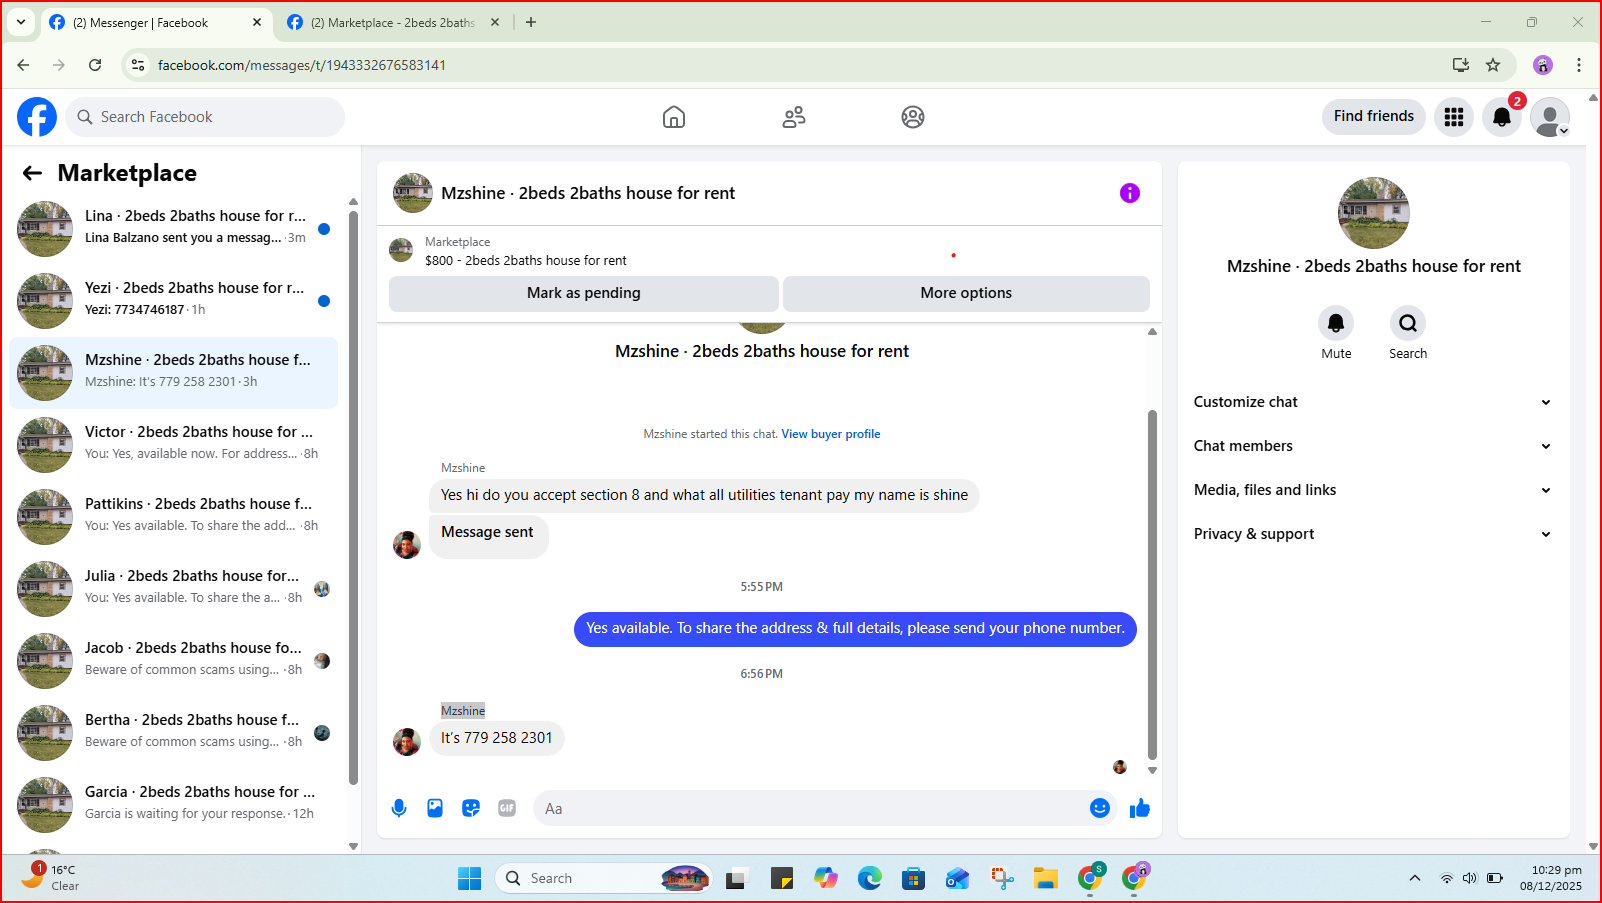This screenshot has height=903, width=1602.
Task: Open the Groups icon in top navigation
Action: click(913, 117)
